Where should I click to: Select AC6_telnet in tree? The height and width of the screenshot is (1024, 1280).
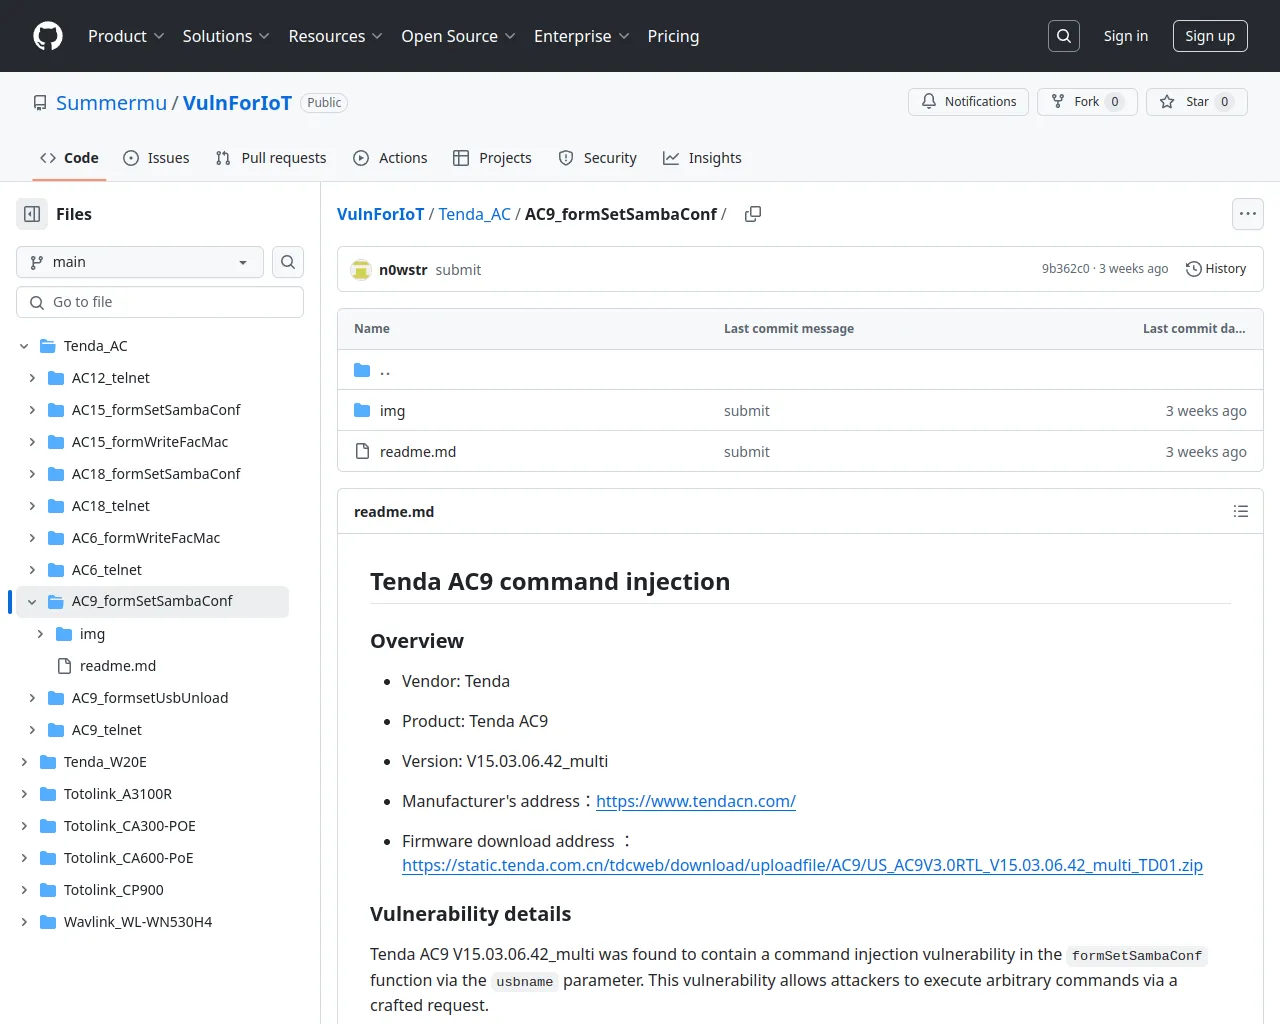(x=107, y=570)
